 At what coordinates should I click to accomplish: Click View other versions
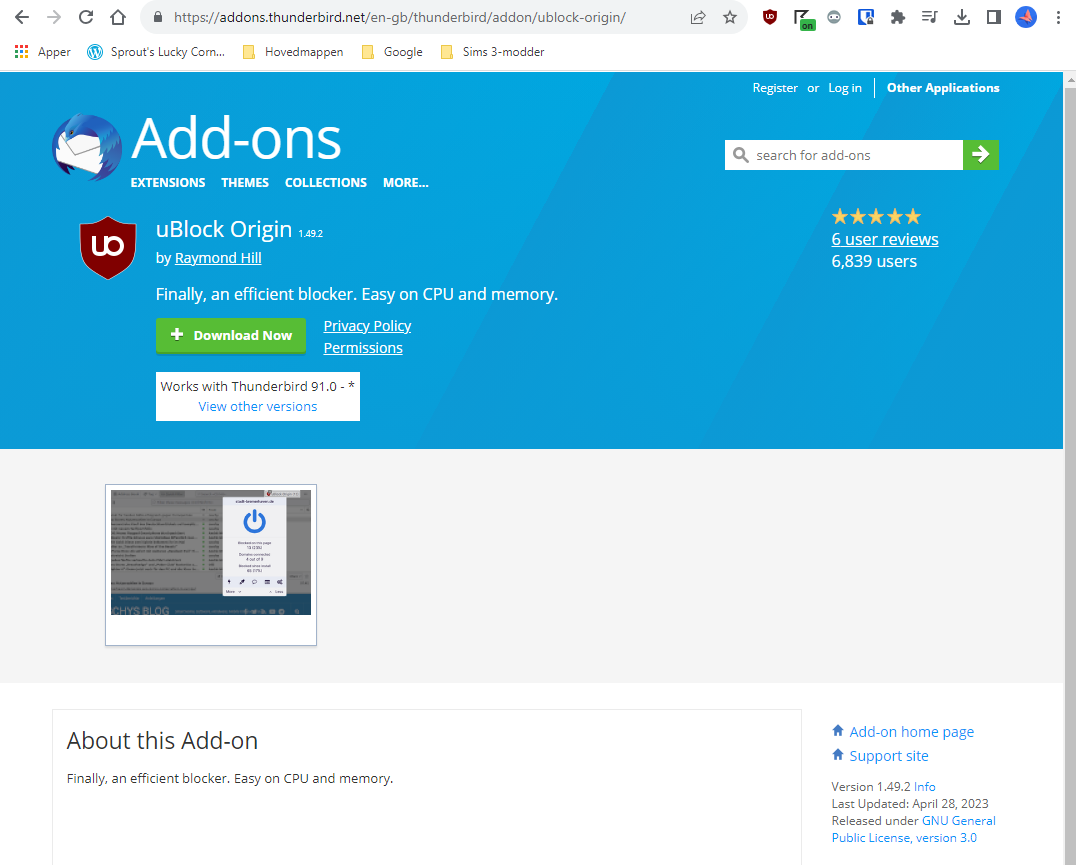coord(257,406)
